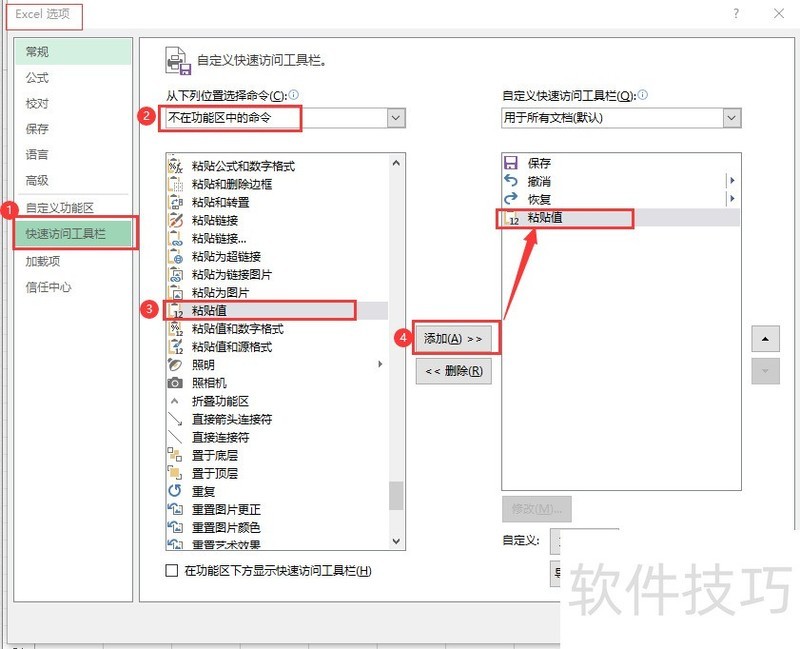Open the 保存 options category in the sidebar
This screenshot has width=800, height=649.
73,129
